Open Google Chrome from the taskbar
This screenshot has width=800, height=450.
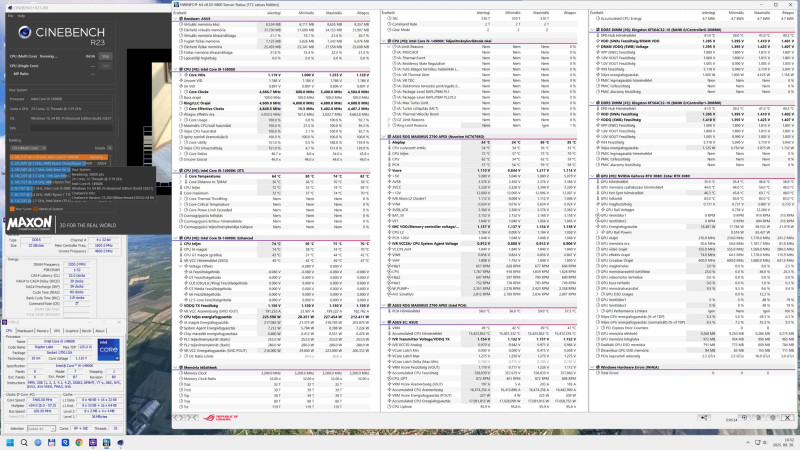pos(79,442)
